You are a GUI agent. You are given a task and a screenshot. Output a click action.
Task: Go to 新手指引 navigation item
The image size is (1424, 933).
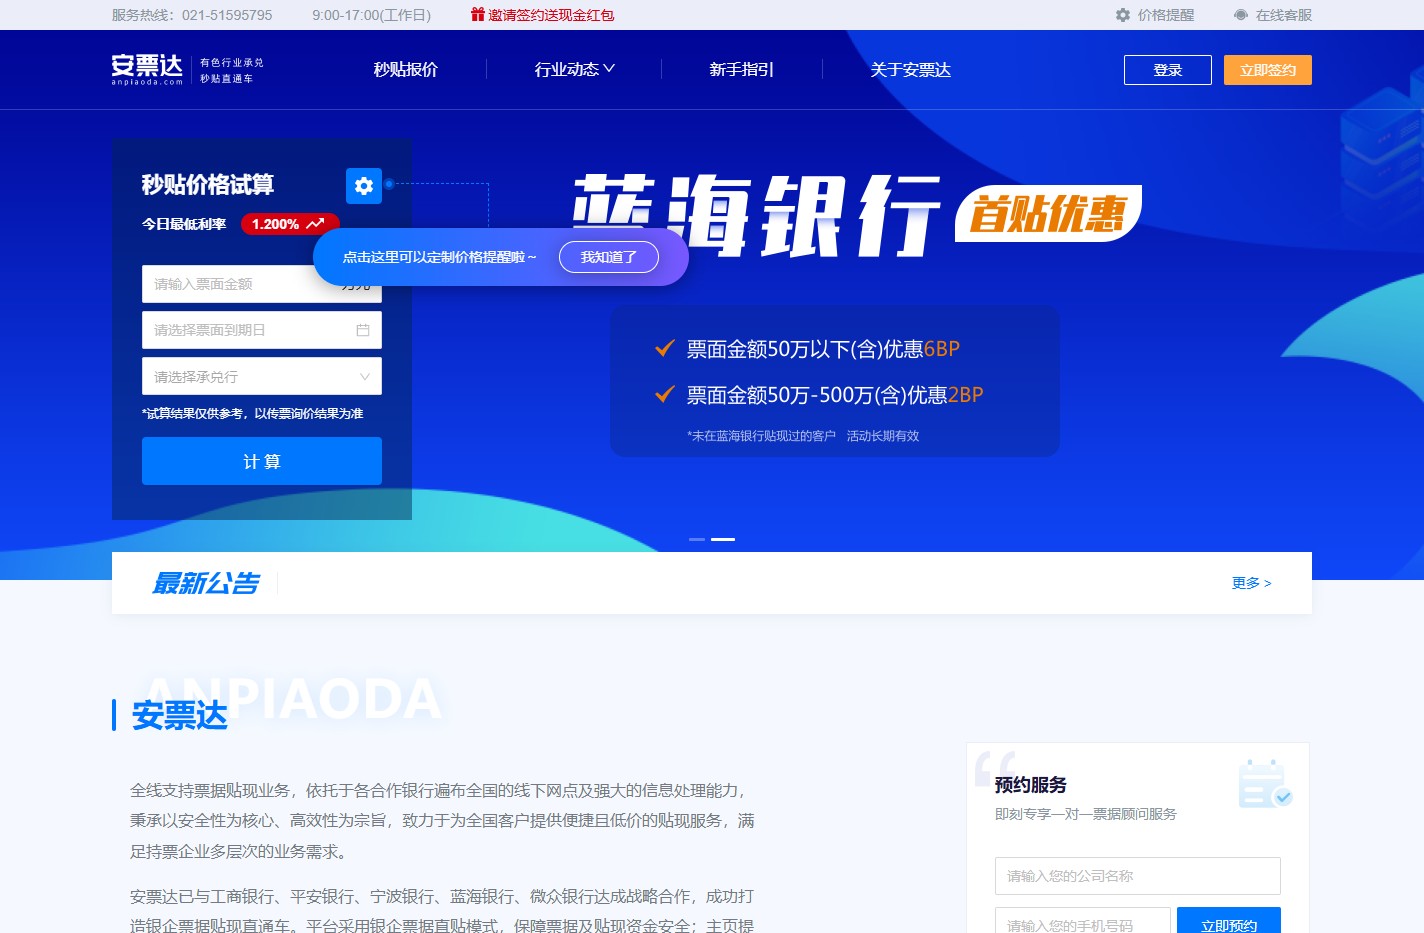coord(742,69)
